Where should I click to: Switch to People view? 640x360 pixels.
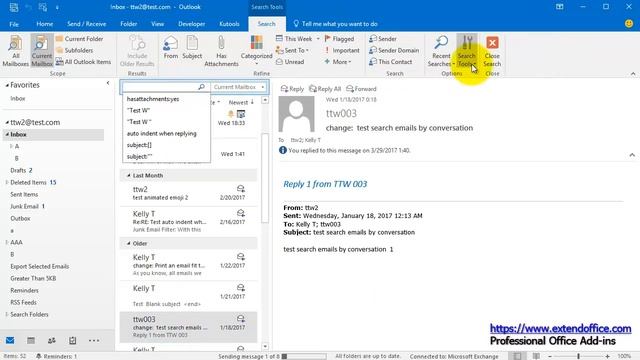[52, 340]
